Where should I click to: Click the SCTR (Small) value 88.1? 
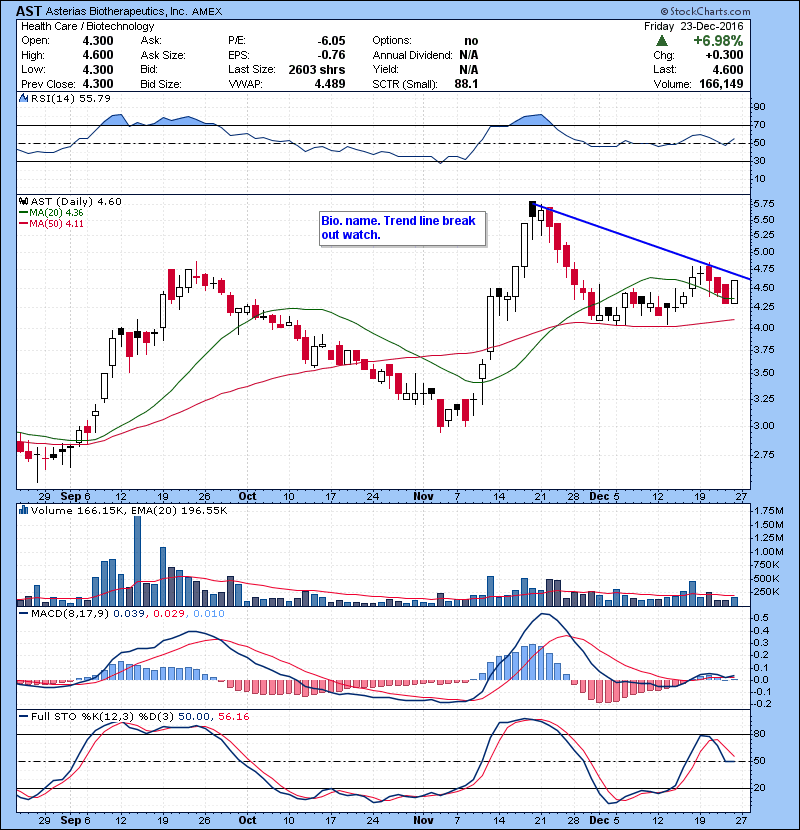[x=466, y=84]
